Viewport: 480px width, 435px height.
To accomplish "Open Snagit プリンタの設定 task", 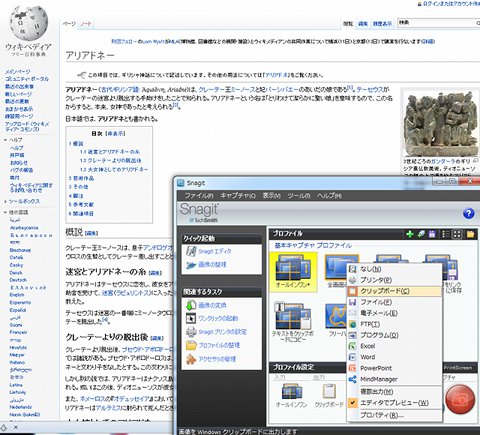I will pyautogui.click(x=222, y=332).
